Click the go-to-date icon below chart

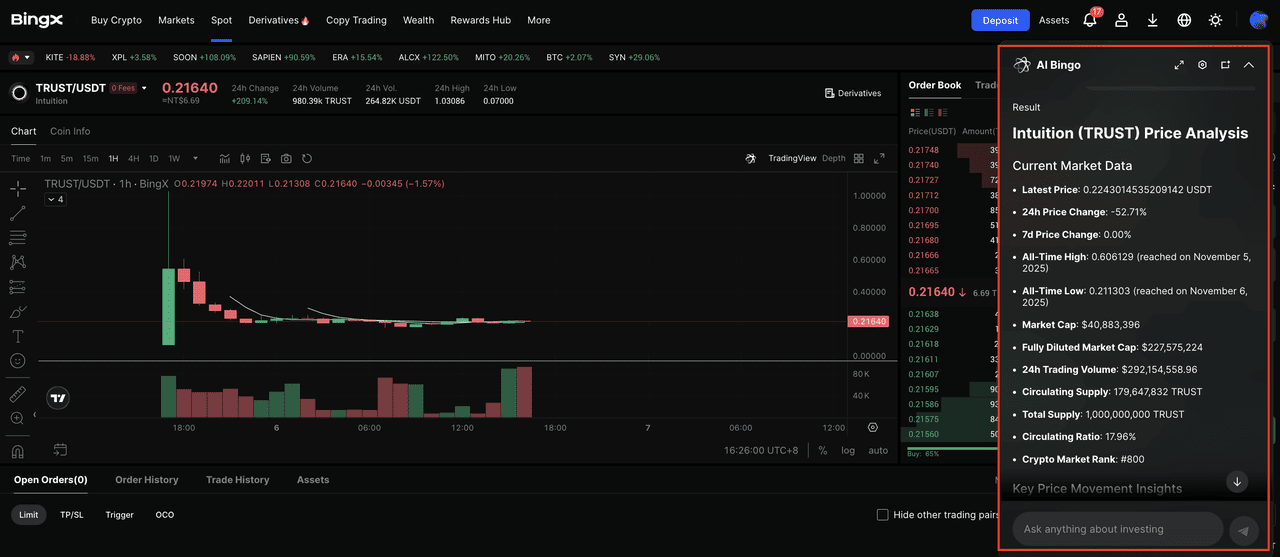click(x=60, y=450)
